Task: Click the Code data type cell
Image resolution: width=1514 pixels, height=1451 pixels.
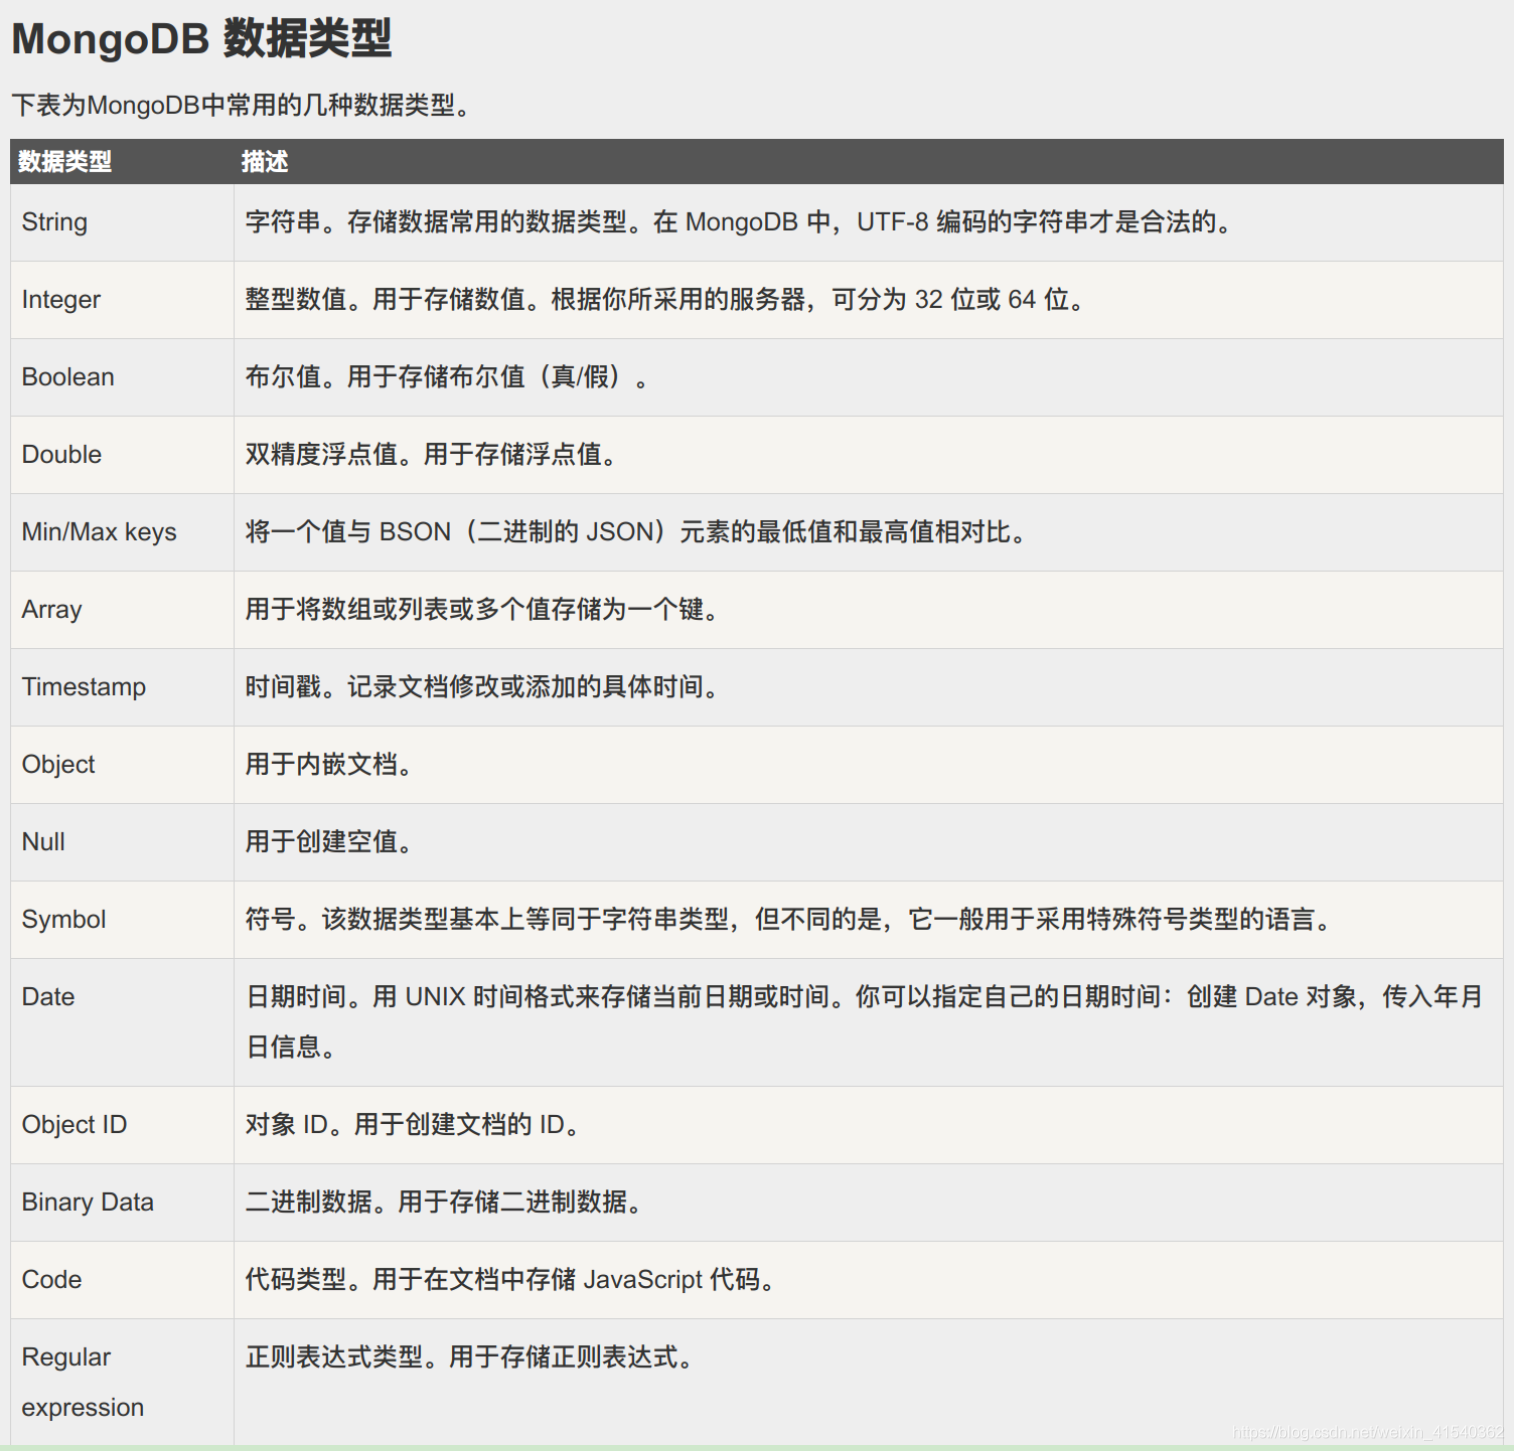Action: point(52,1280)
